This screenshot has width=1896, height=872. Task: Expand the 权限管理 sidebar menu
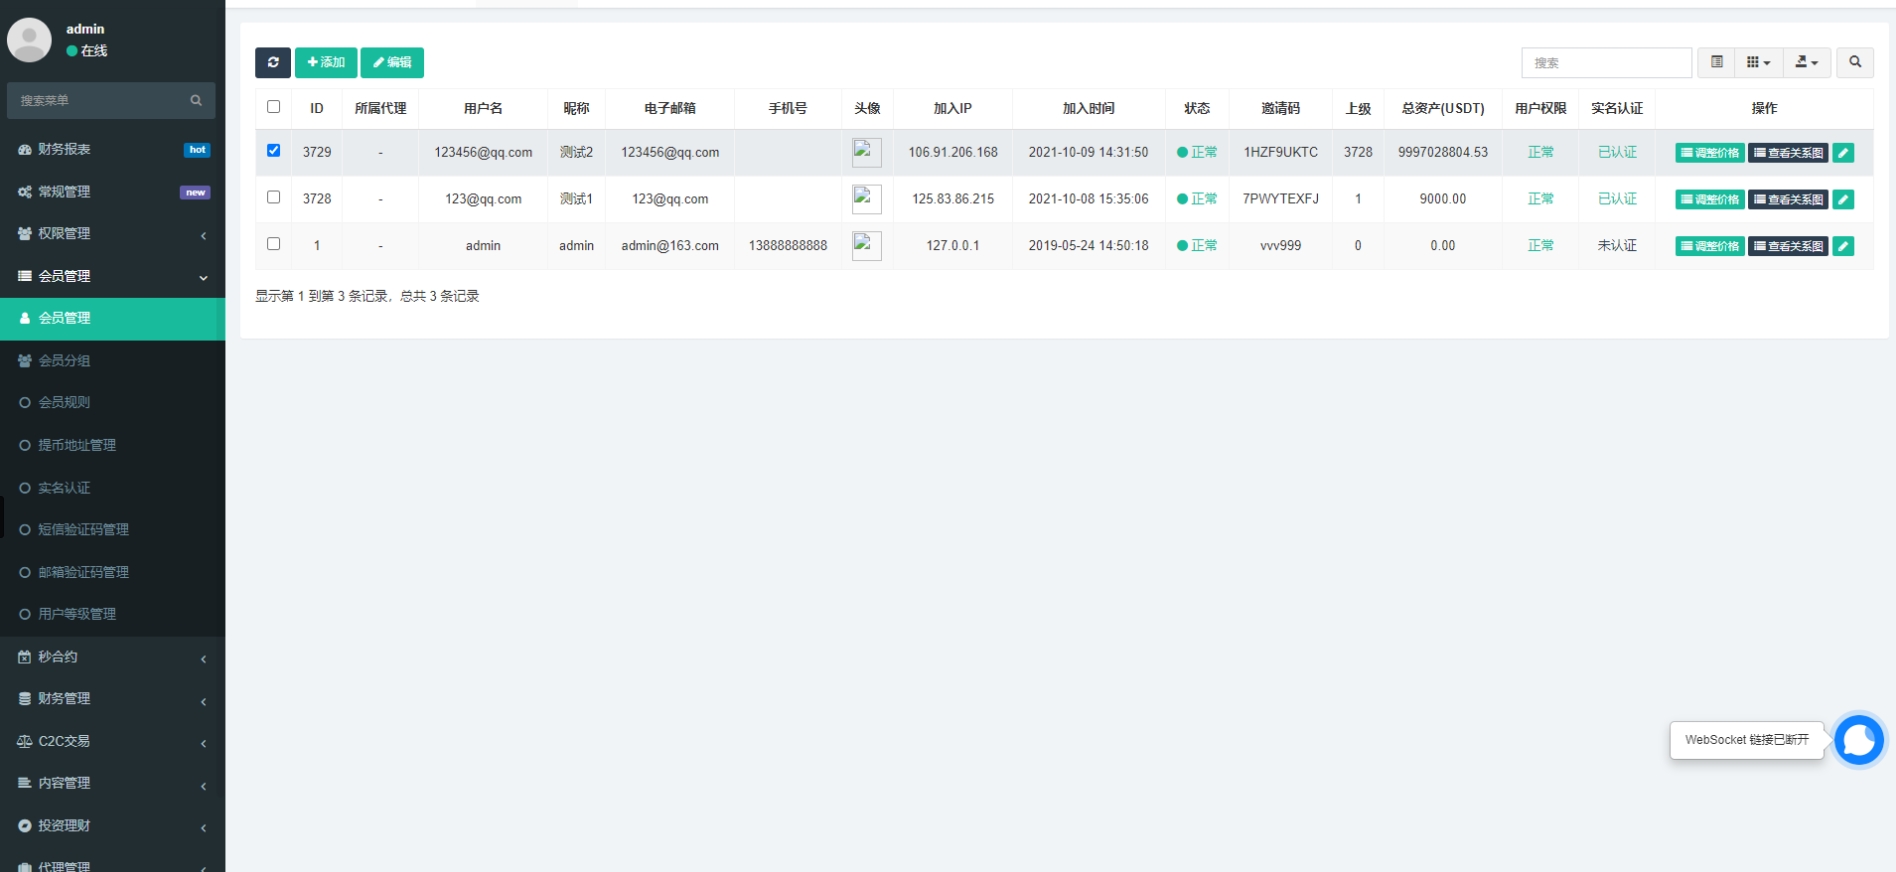(x=112, y=233)
